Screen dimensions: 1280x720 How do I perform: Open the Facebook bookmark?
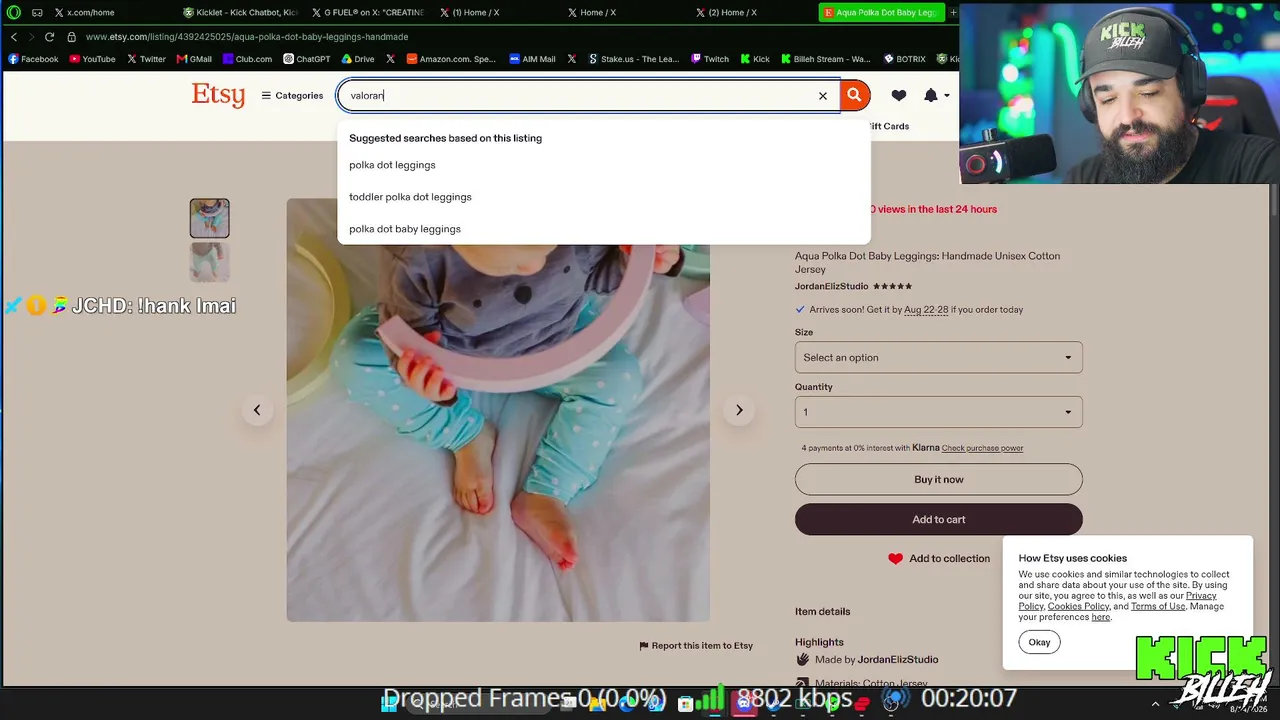(33, 59)
